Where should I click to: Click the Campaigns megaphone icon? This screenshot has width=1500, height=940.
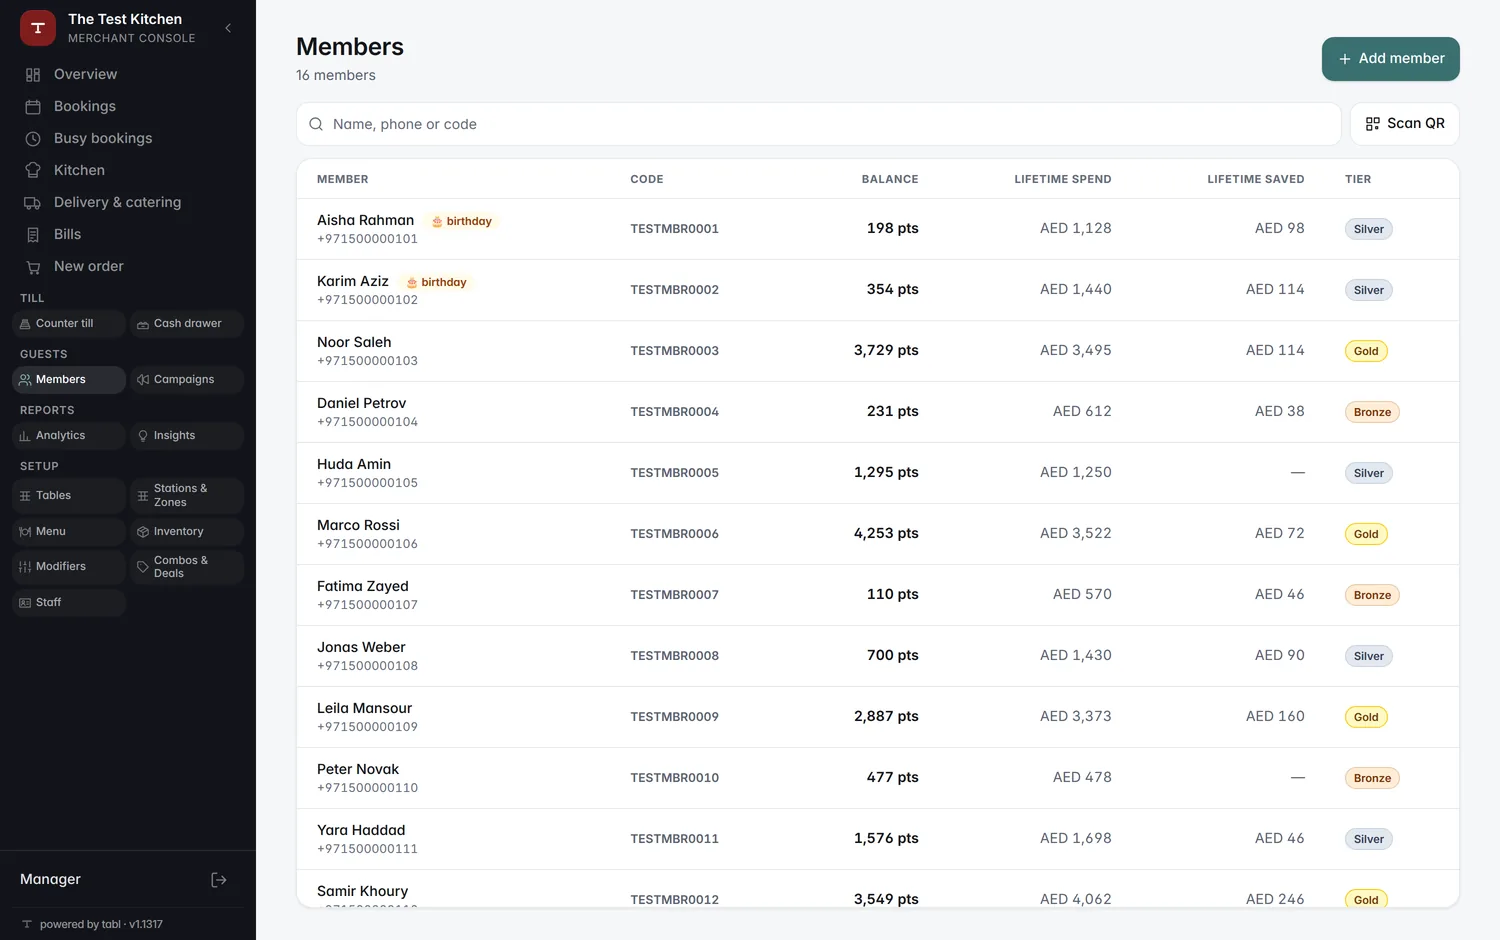click(x=143, y=380)
